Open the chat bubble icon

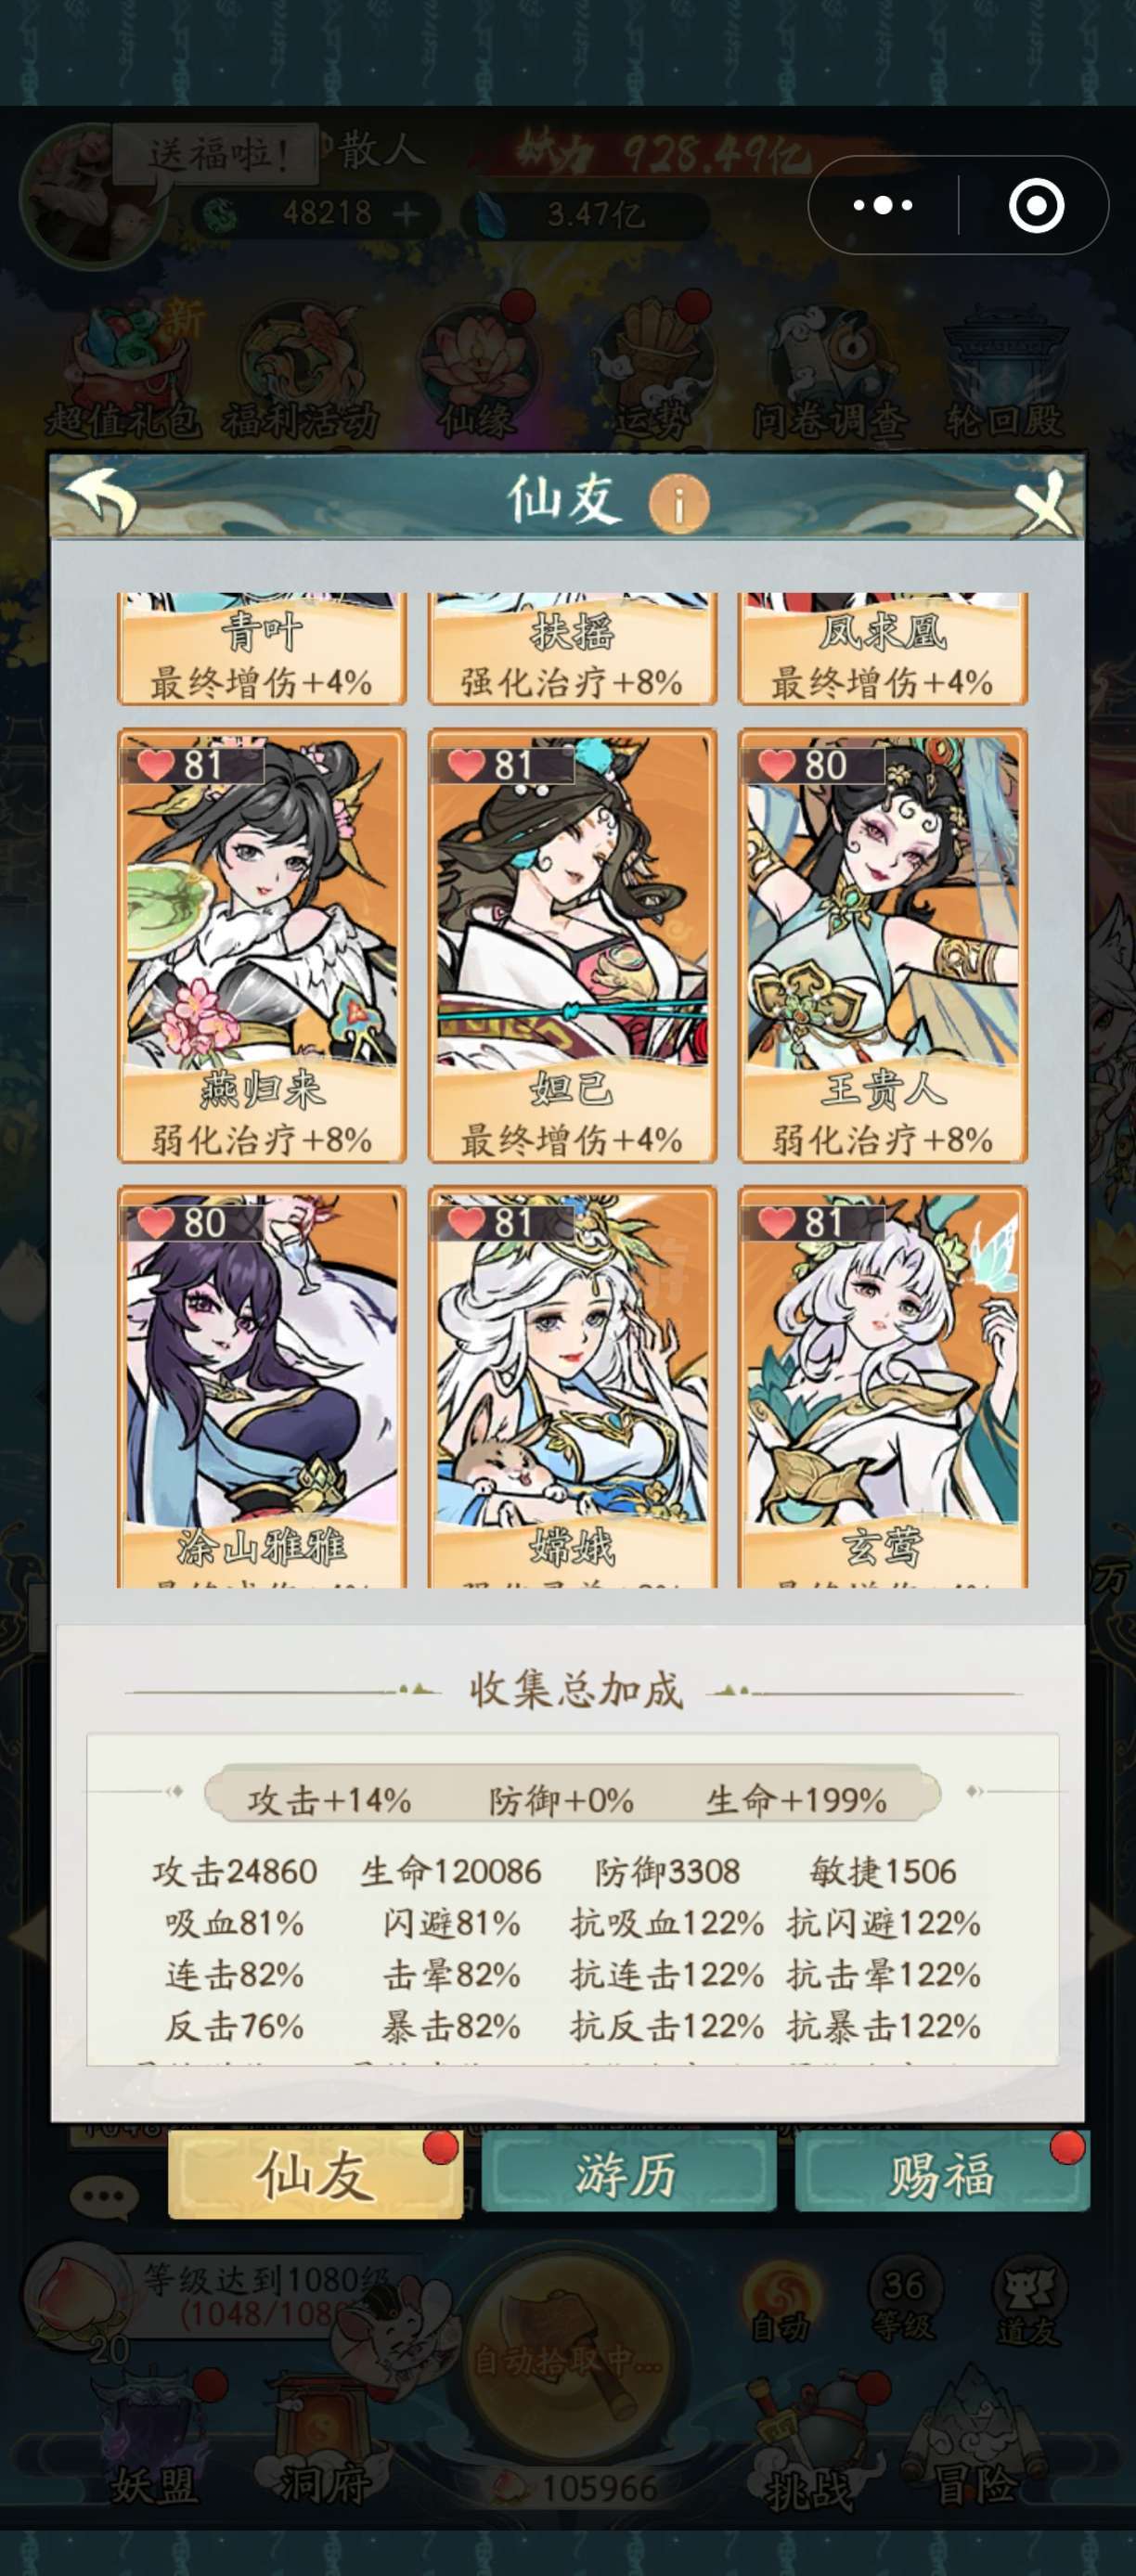tap(103, 2198)
